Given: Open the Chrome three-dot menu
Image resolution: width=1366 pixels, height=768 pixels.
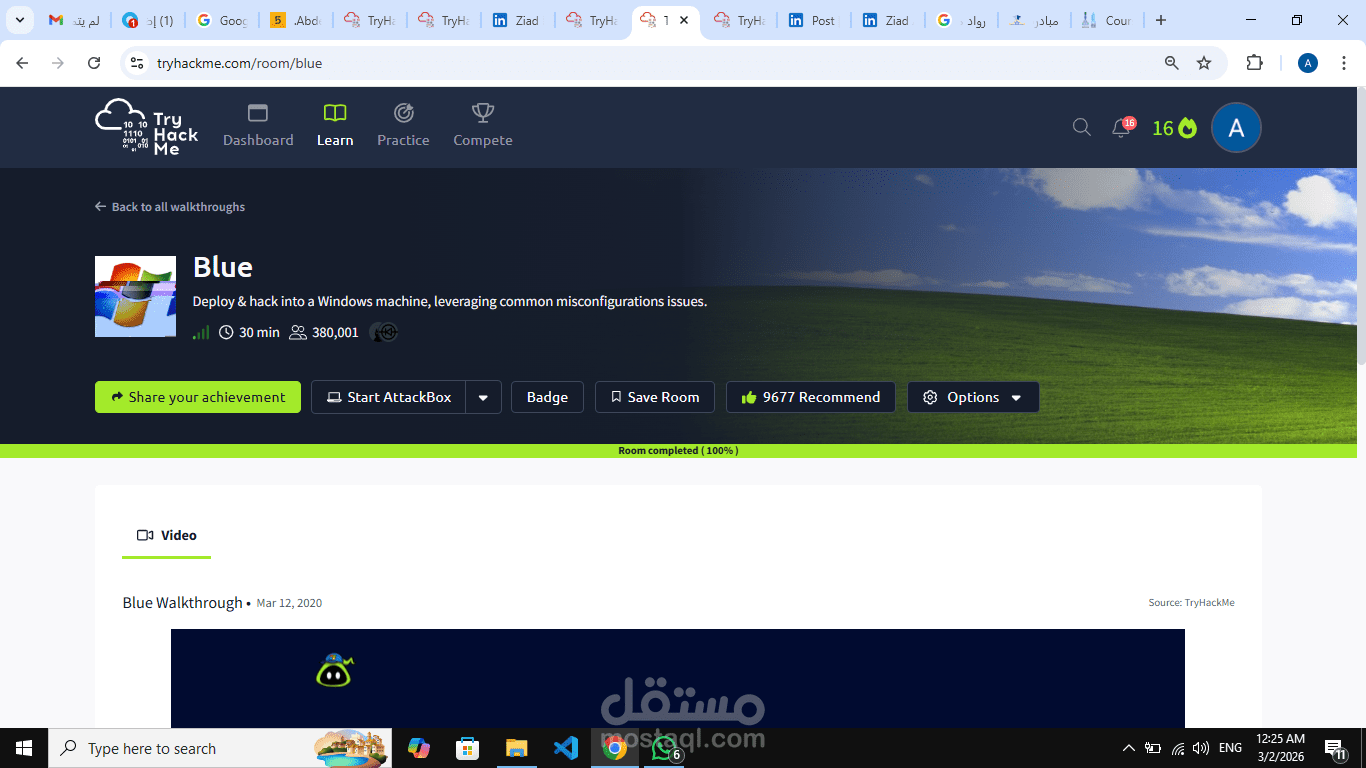Looking at the screenshot, I should pyautogui.click(x=1344, y=63).
